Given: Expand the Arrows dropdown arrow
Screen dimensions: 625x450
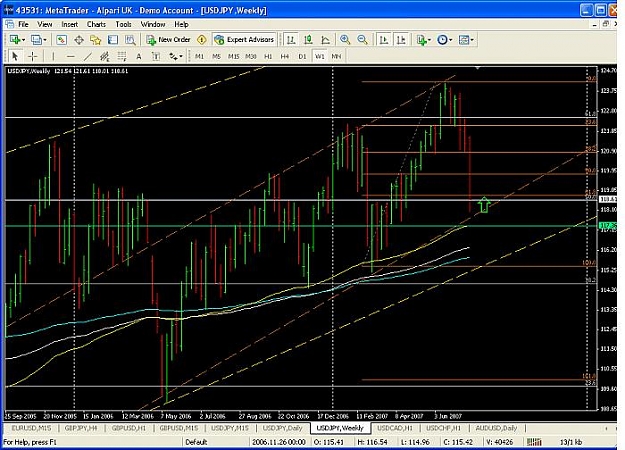Looking at the screenshot, I should (x=181, y=57).
